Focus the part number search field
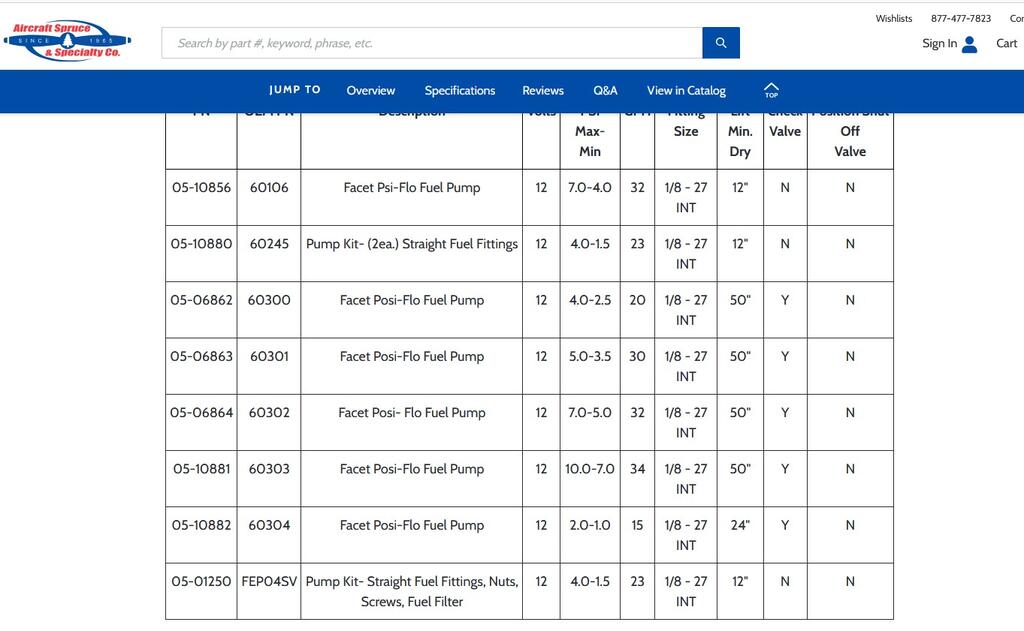 [432, 43]
